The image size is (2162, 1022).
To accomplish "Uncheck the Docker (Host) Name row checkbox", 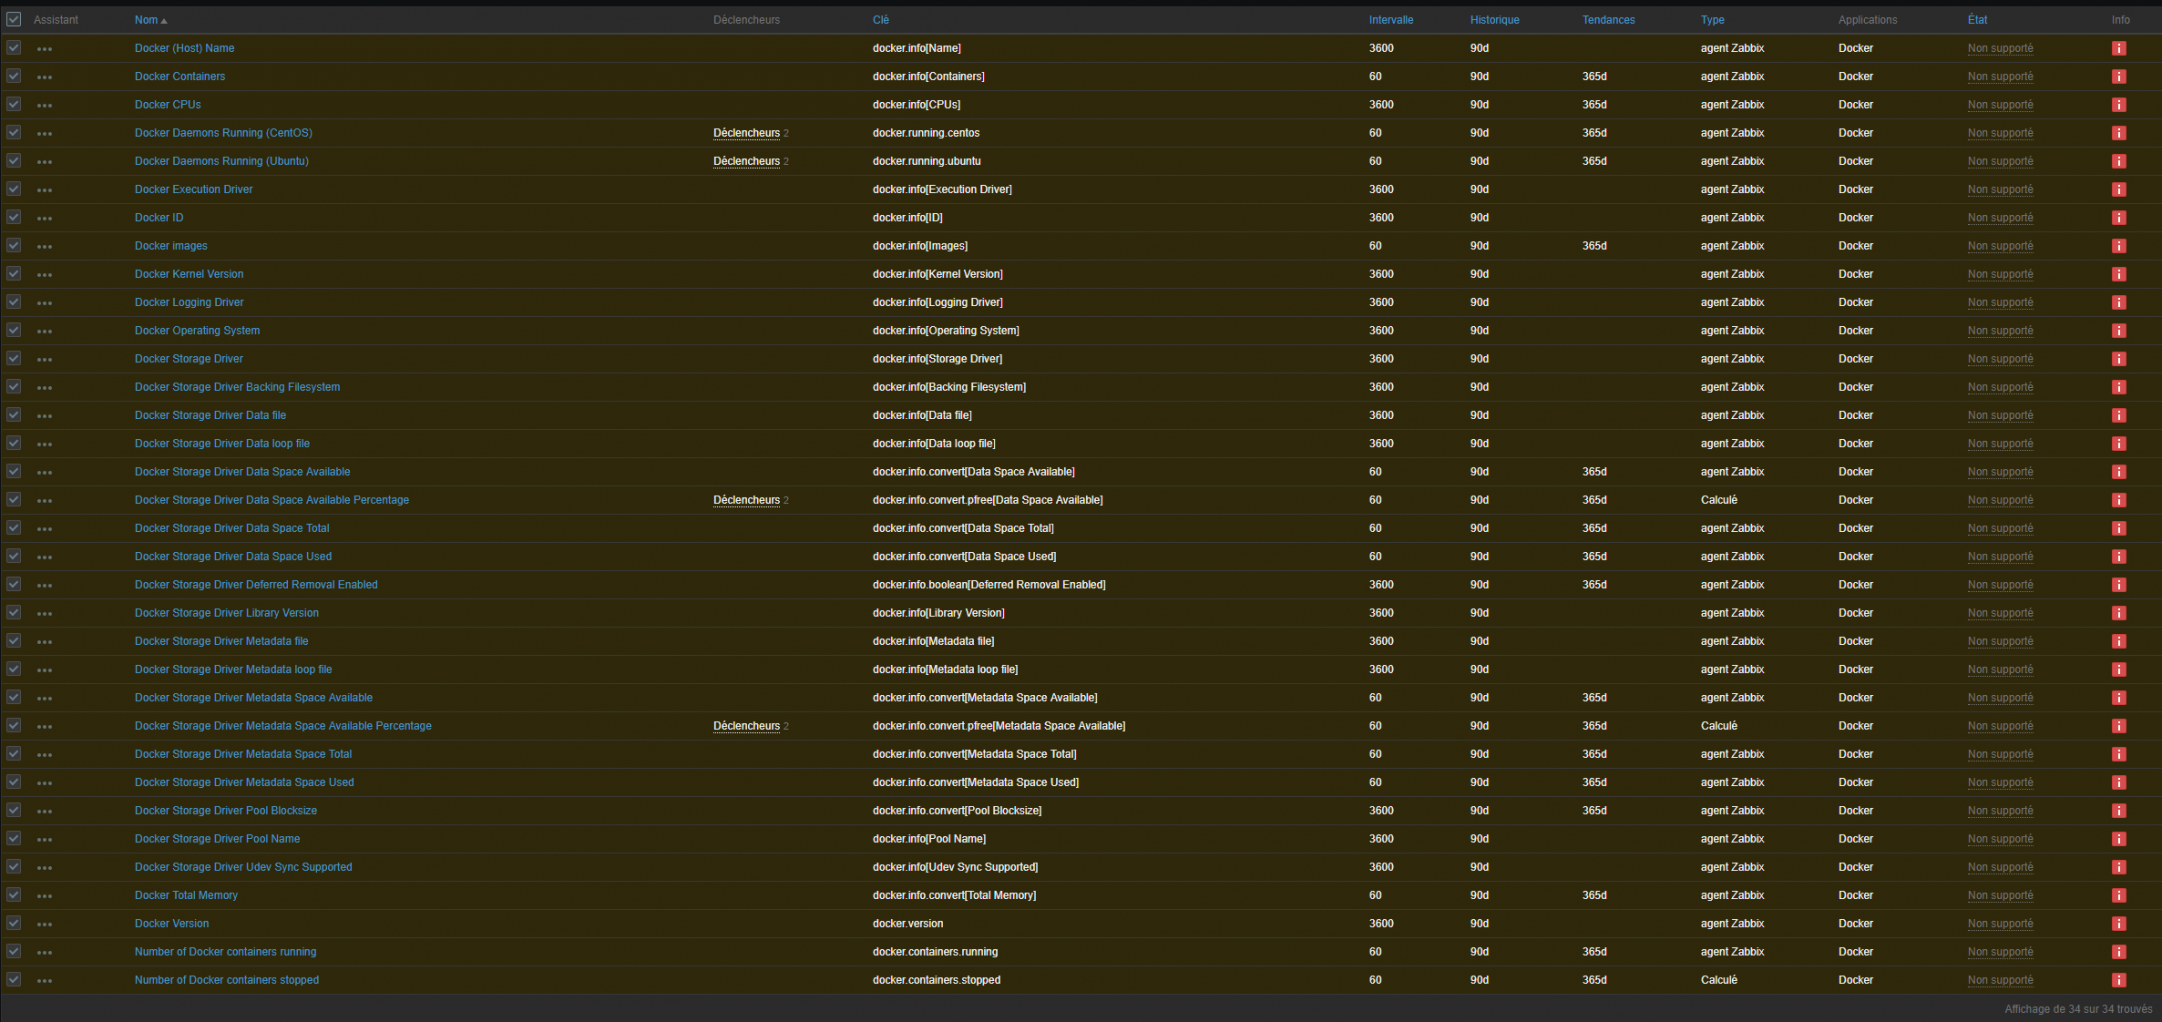I will coord(14,48).
